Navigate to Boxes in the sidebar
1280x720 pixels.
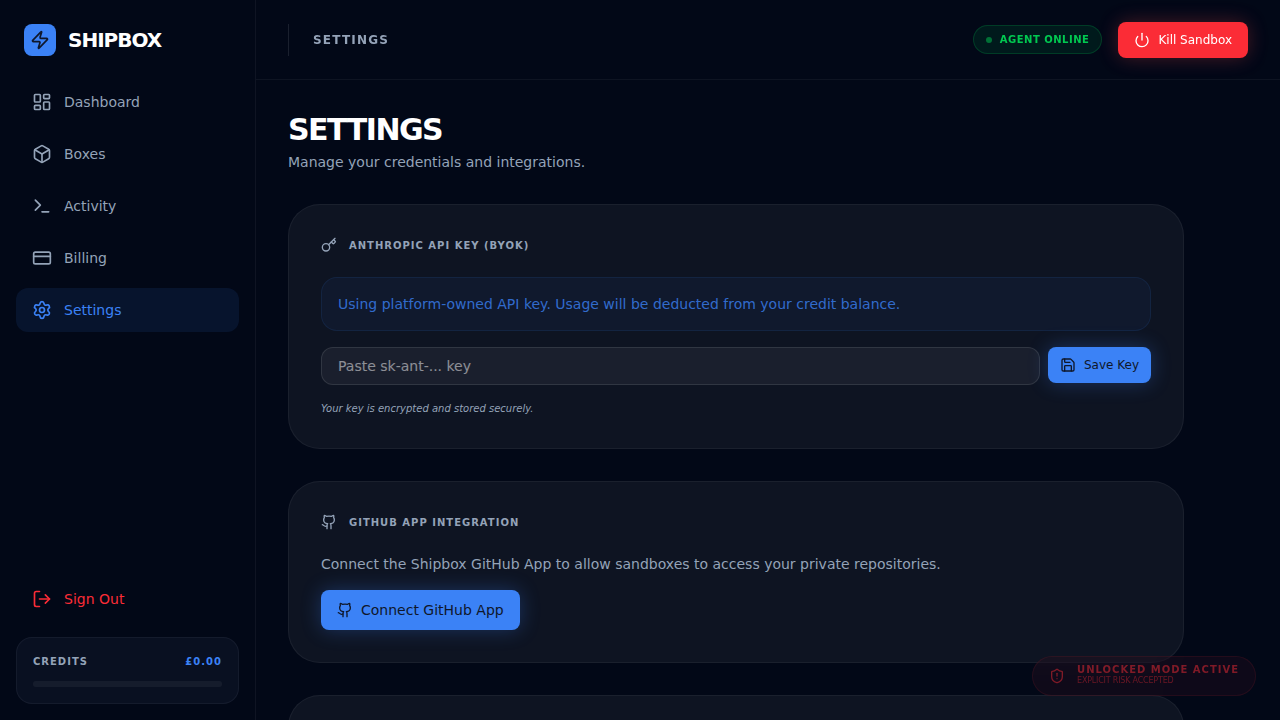(x=85, y=154)
